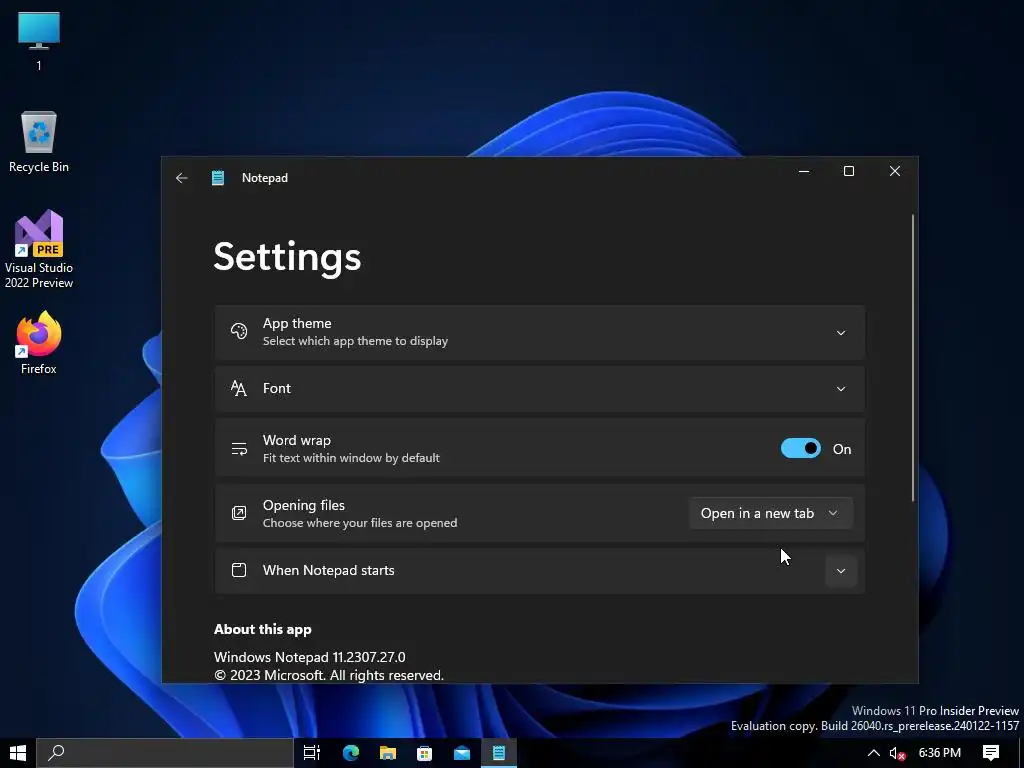Screen dimensions: 1024x768
Task: Click 'Fit text within window by default' text
Action: [351, 458]
